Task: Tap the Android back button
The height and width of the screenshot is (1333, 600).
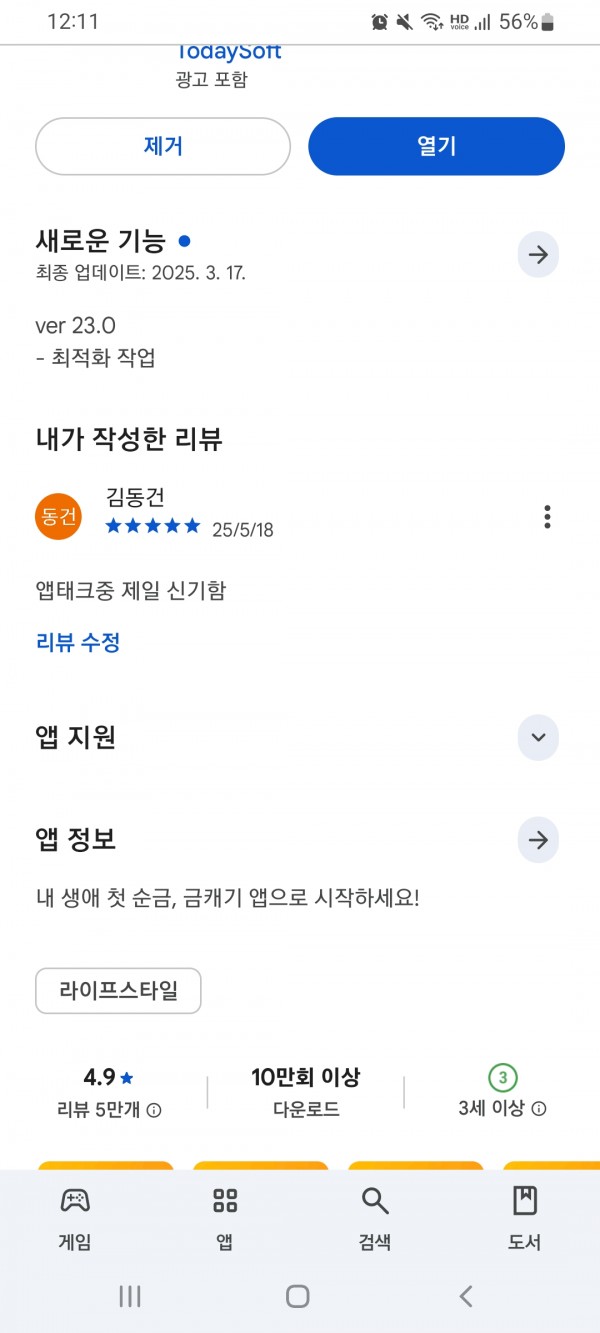Action: (x=466, y=1297)
